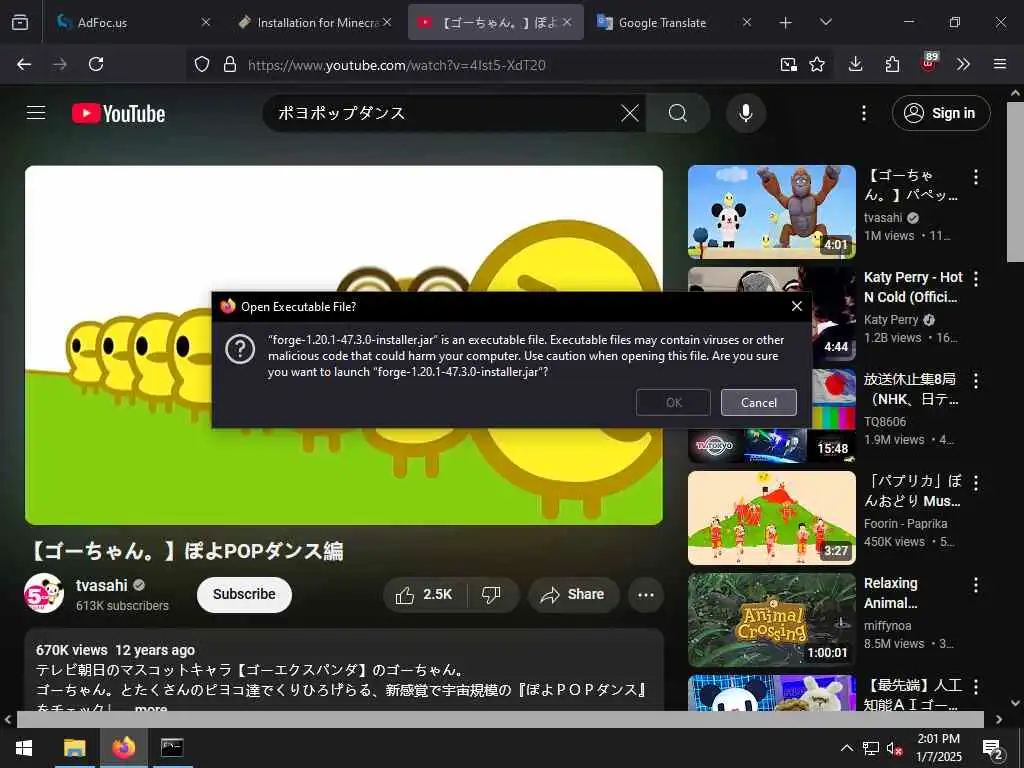Share the video with Share button
Viewport: 1024px width, 768px height.
pyautogui.click(x=573, y=594)
